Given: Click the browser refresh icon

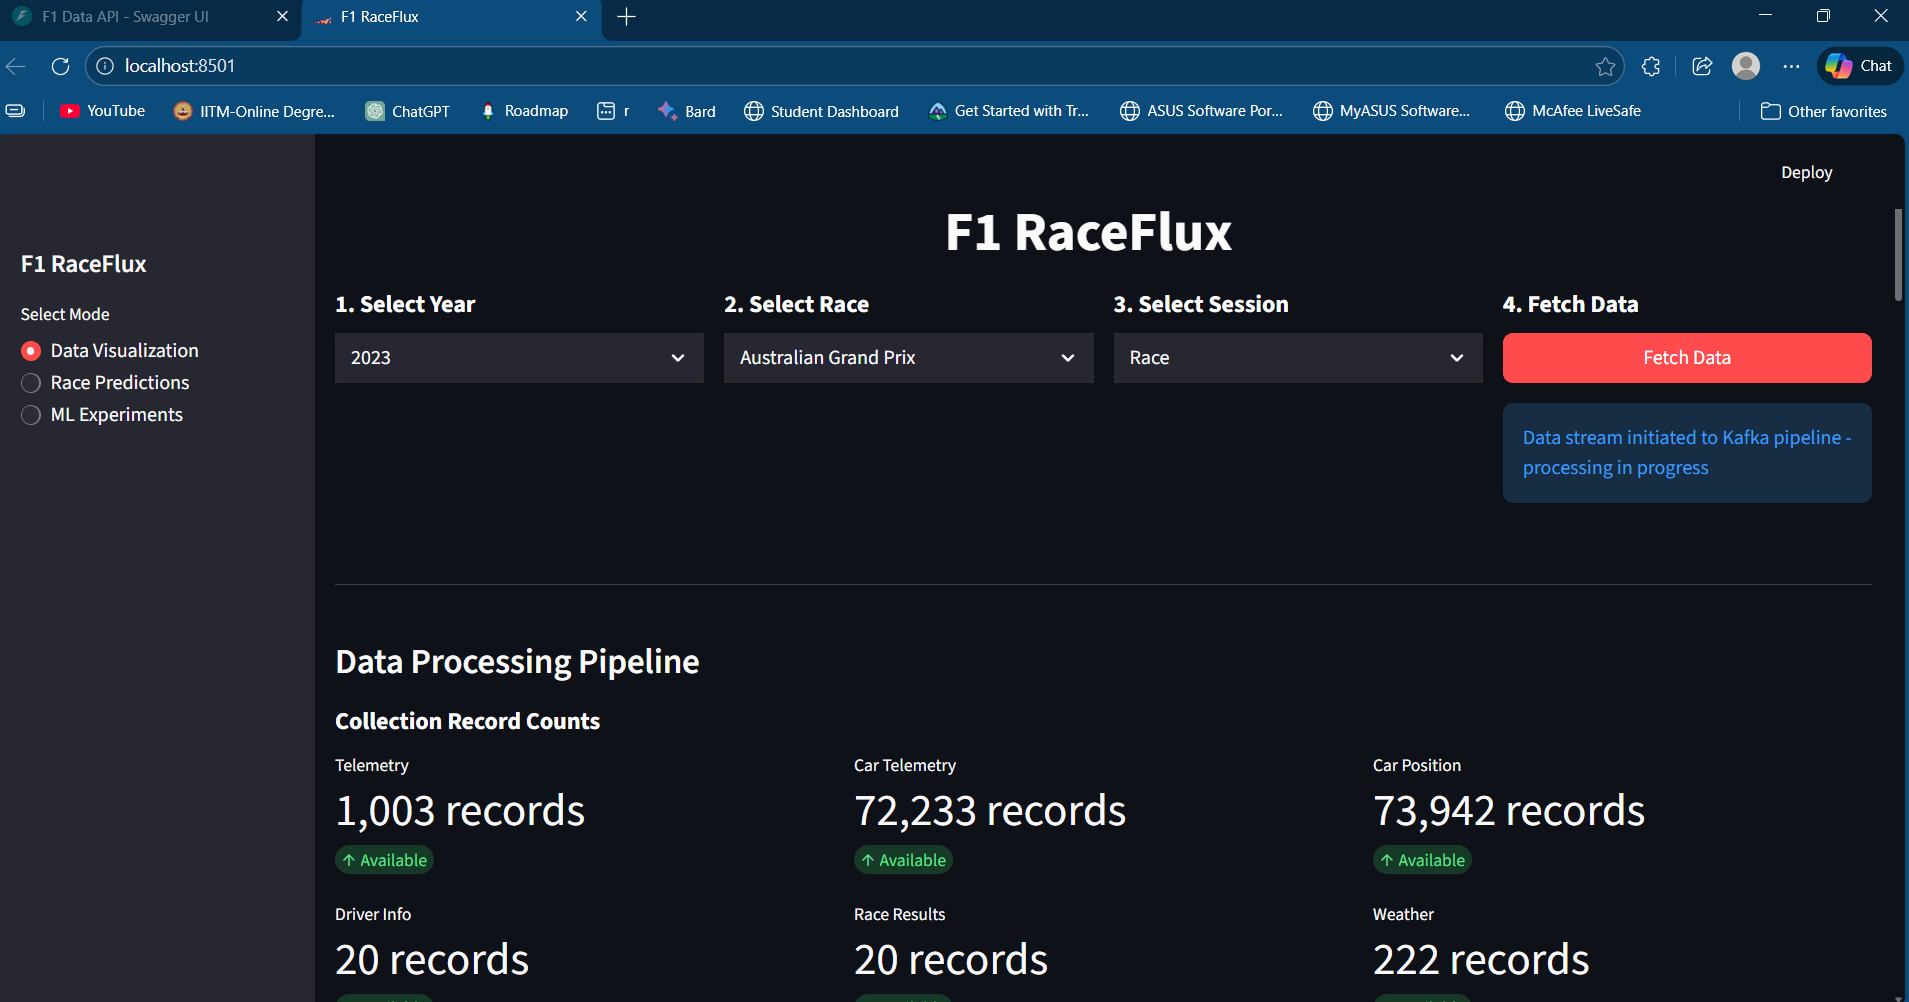Looking at the screenshot, I should pos(60,66).
